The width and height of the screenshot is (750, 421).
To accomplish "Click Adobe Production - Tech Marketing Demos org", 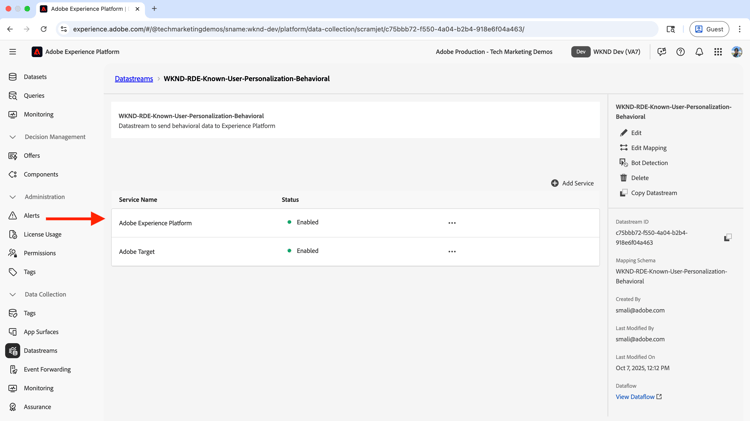I will tap(494, 52).
